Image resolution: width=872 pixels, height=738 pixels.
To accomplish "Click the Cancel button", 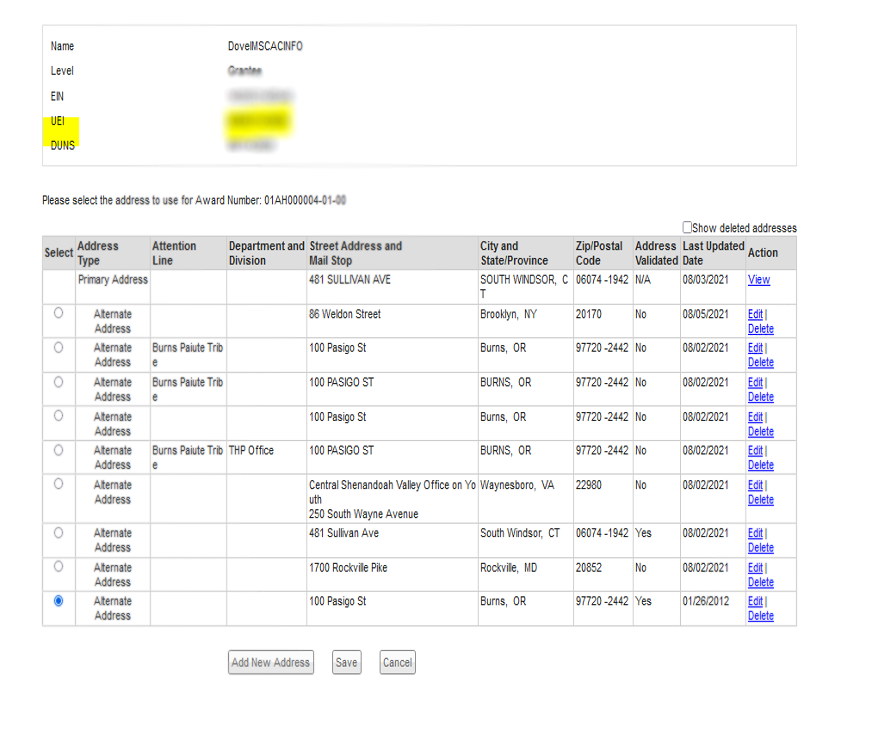I will pos(397,662).
